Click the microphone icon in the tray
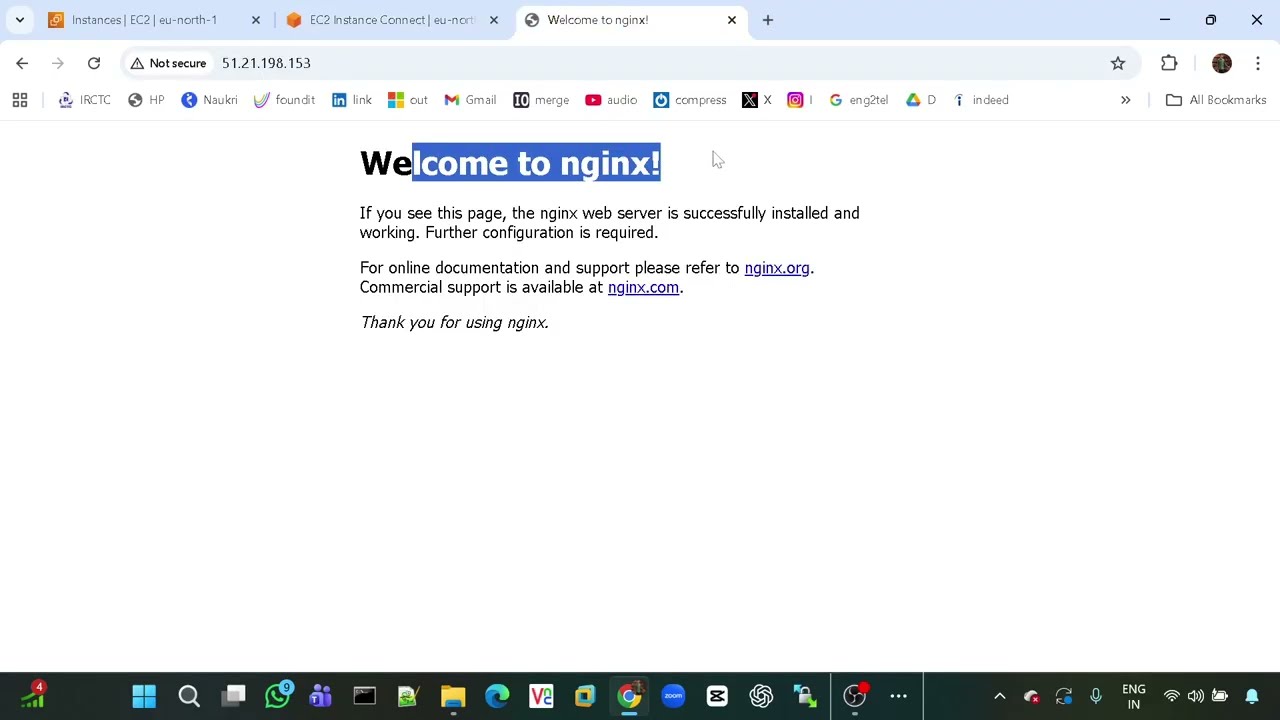1280x720 pixels. tap(1096, 696)
